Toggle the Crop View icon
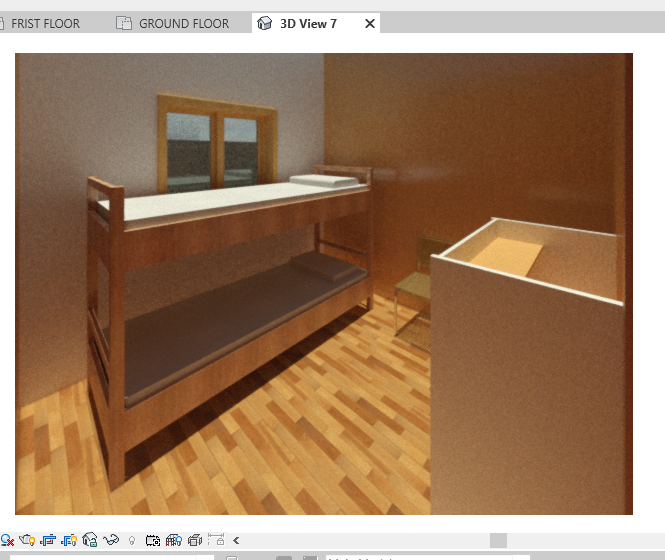Image resolution: width=665 pixels, height=560 pixels. coord(48,540)
